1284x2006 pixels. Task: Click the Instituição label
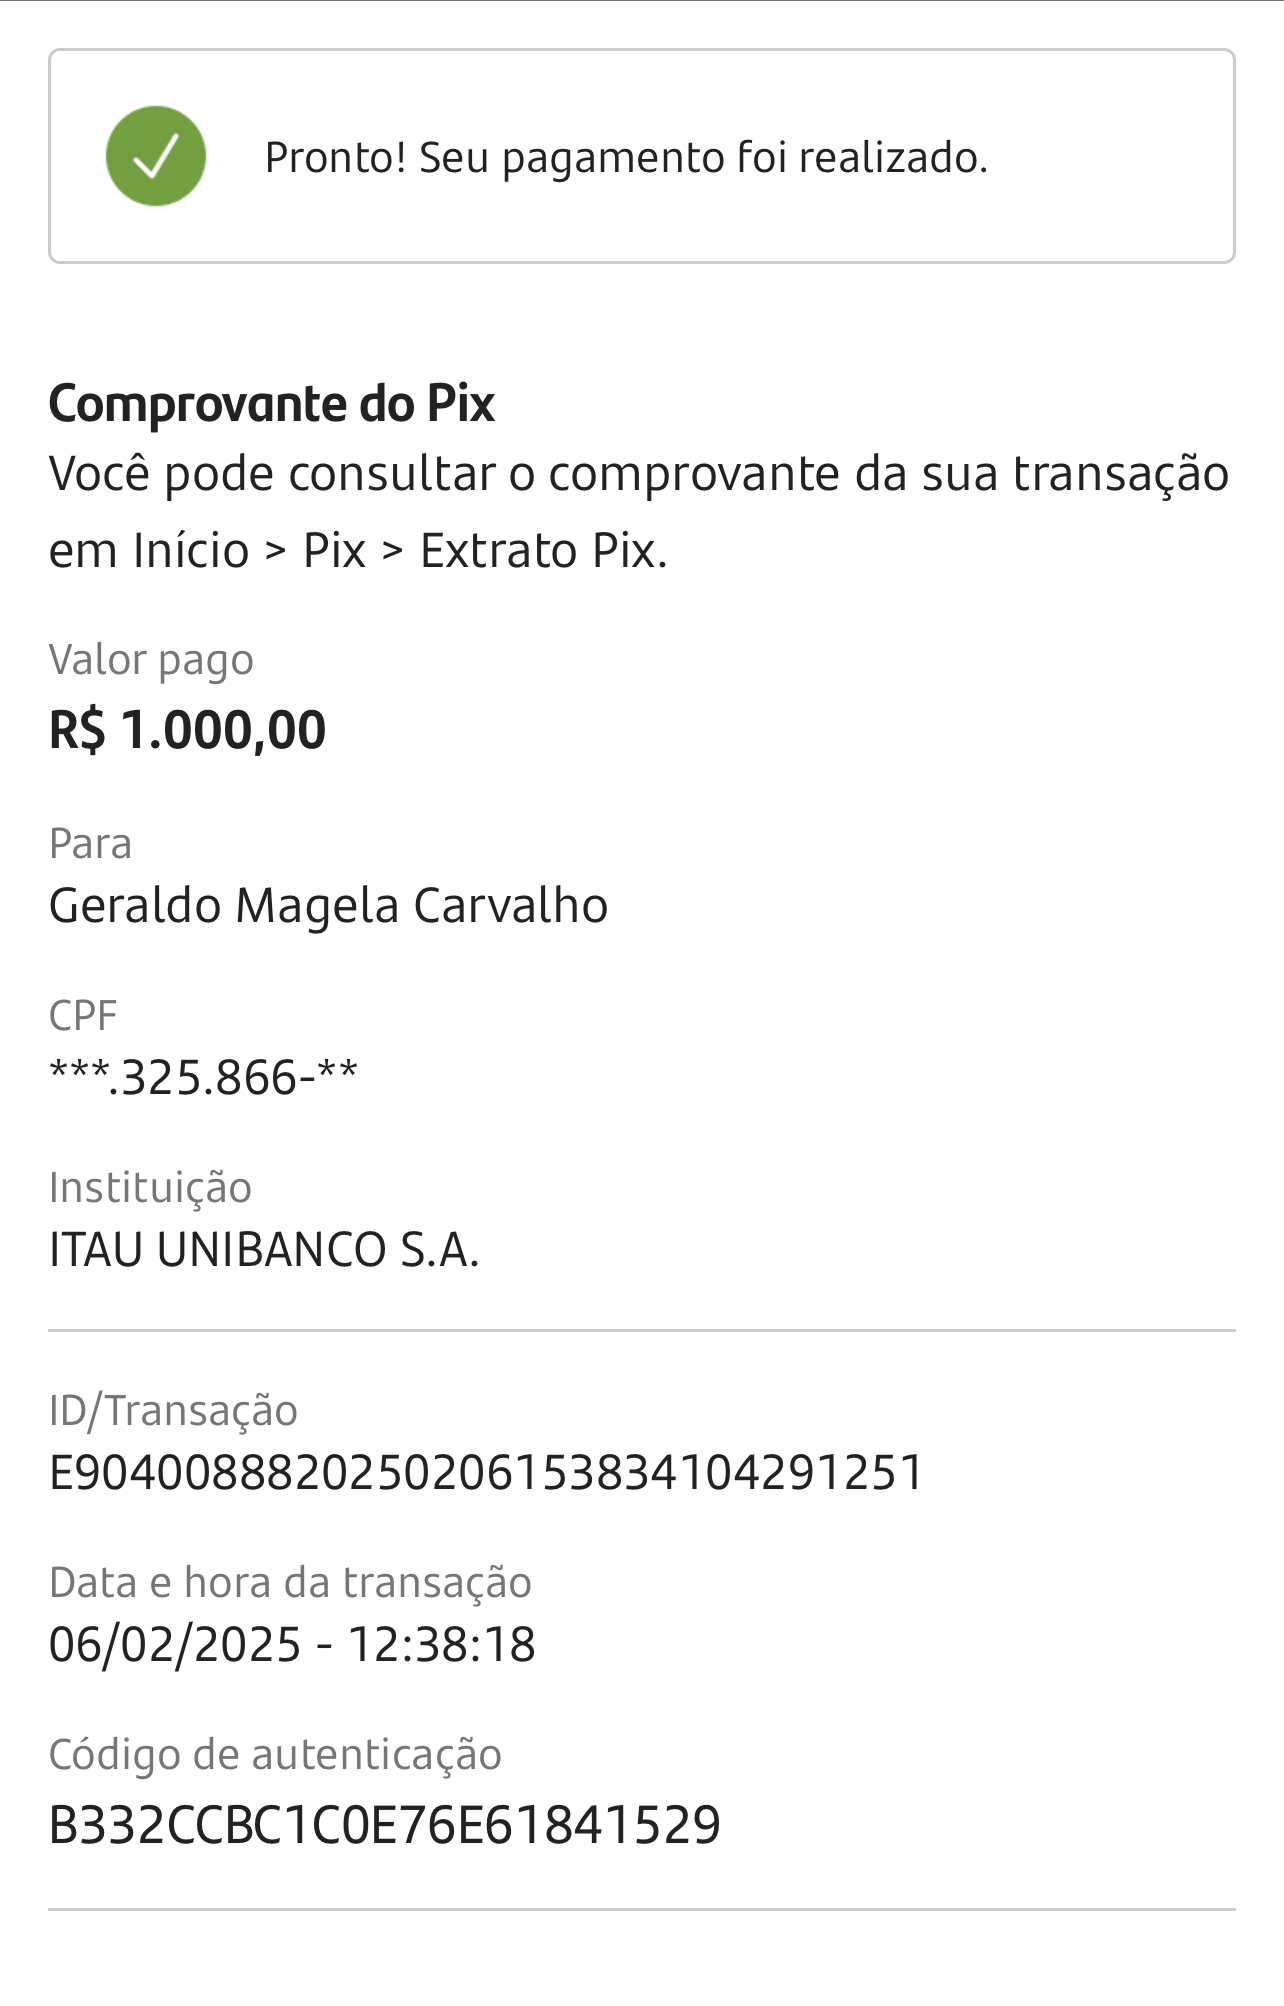(x=150, y=1188)
